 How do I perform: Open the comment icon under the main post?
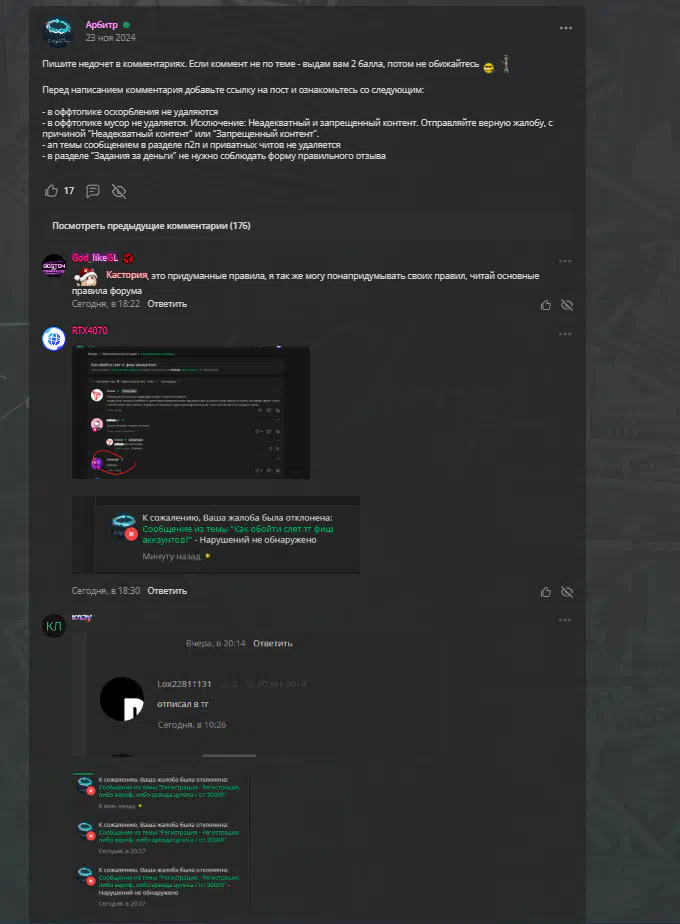93,191
